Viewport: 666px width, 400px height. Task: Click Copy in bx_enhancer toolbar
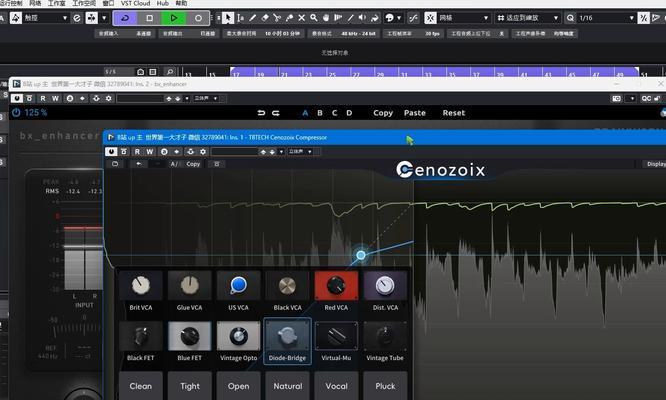(x=383, y=113)
